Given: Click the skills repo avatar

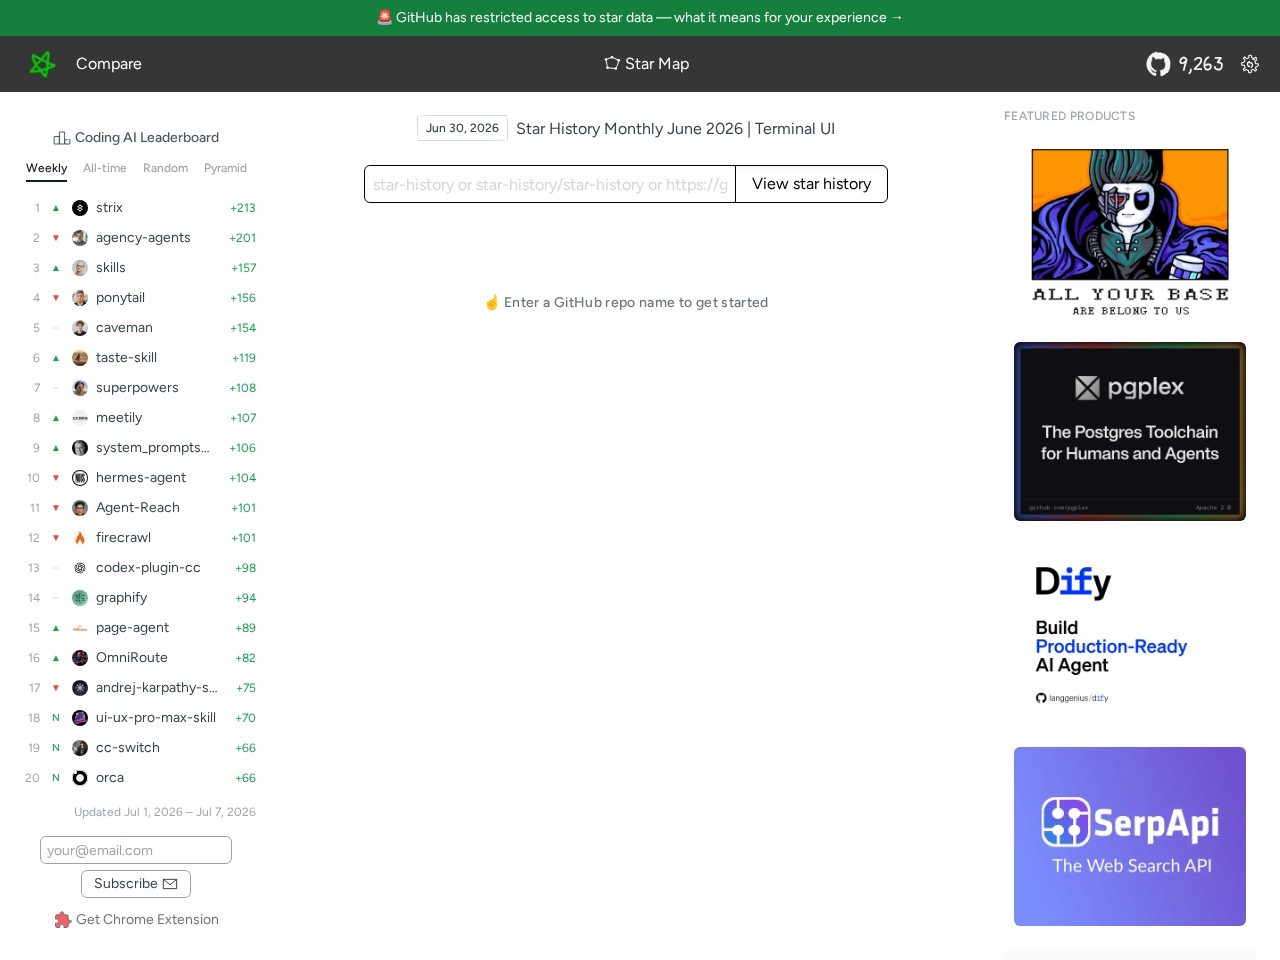Looking at the screenshot, I should tap(80, 268).
